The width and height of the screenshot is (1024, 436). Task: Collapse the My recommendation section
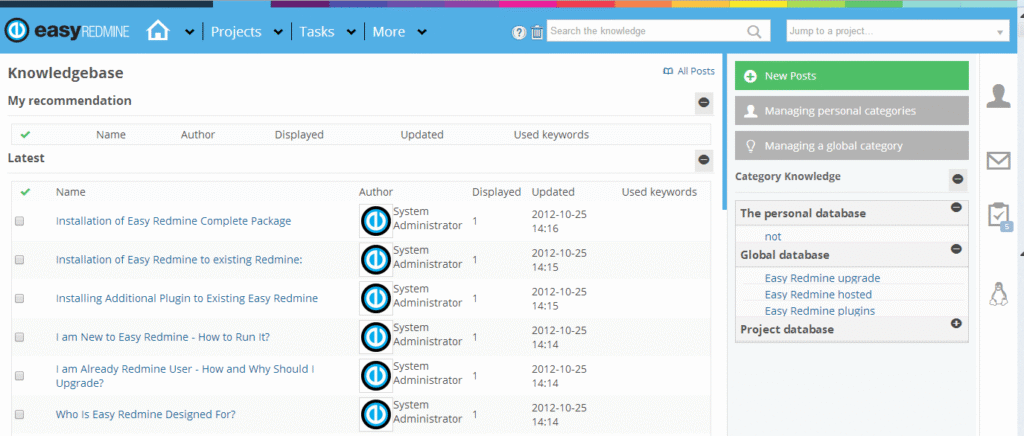pos(704,102)
